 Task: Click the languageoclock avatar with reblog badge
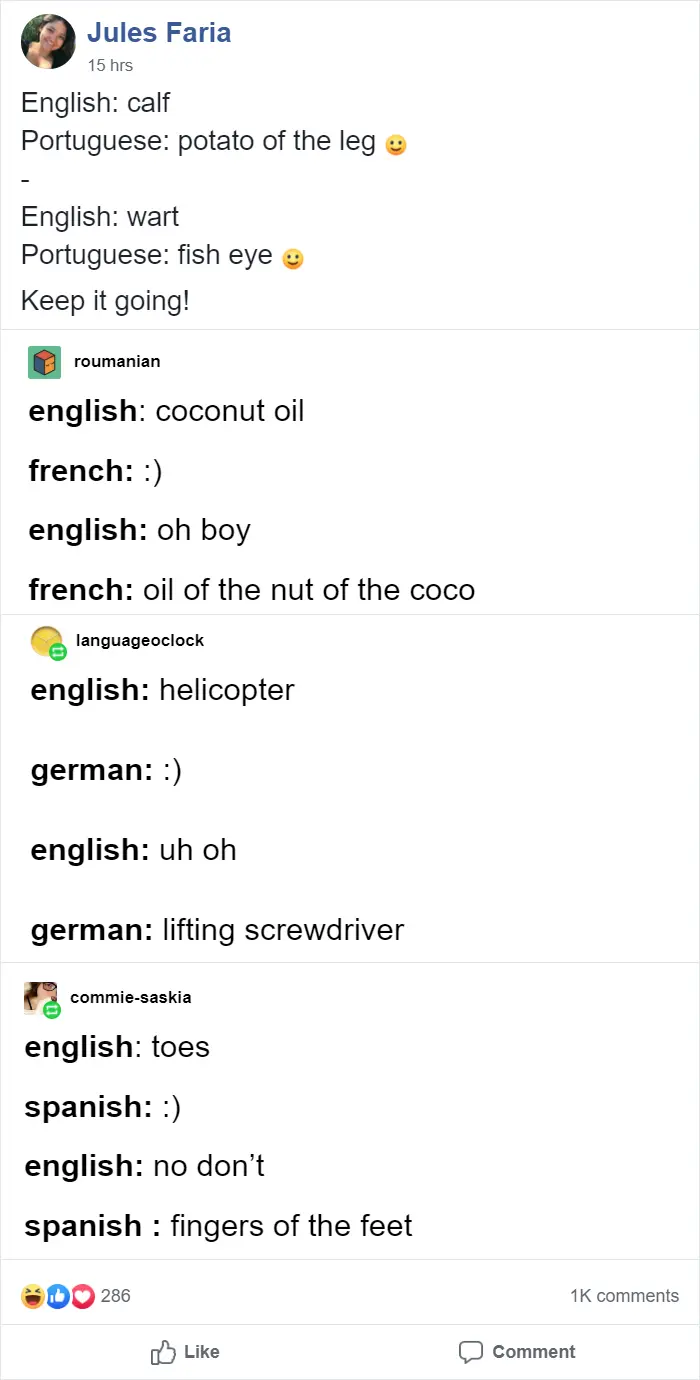click(49, 643)
